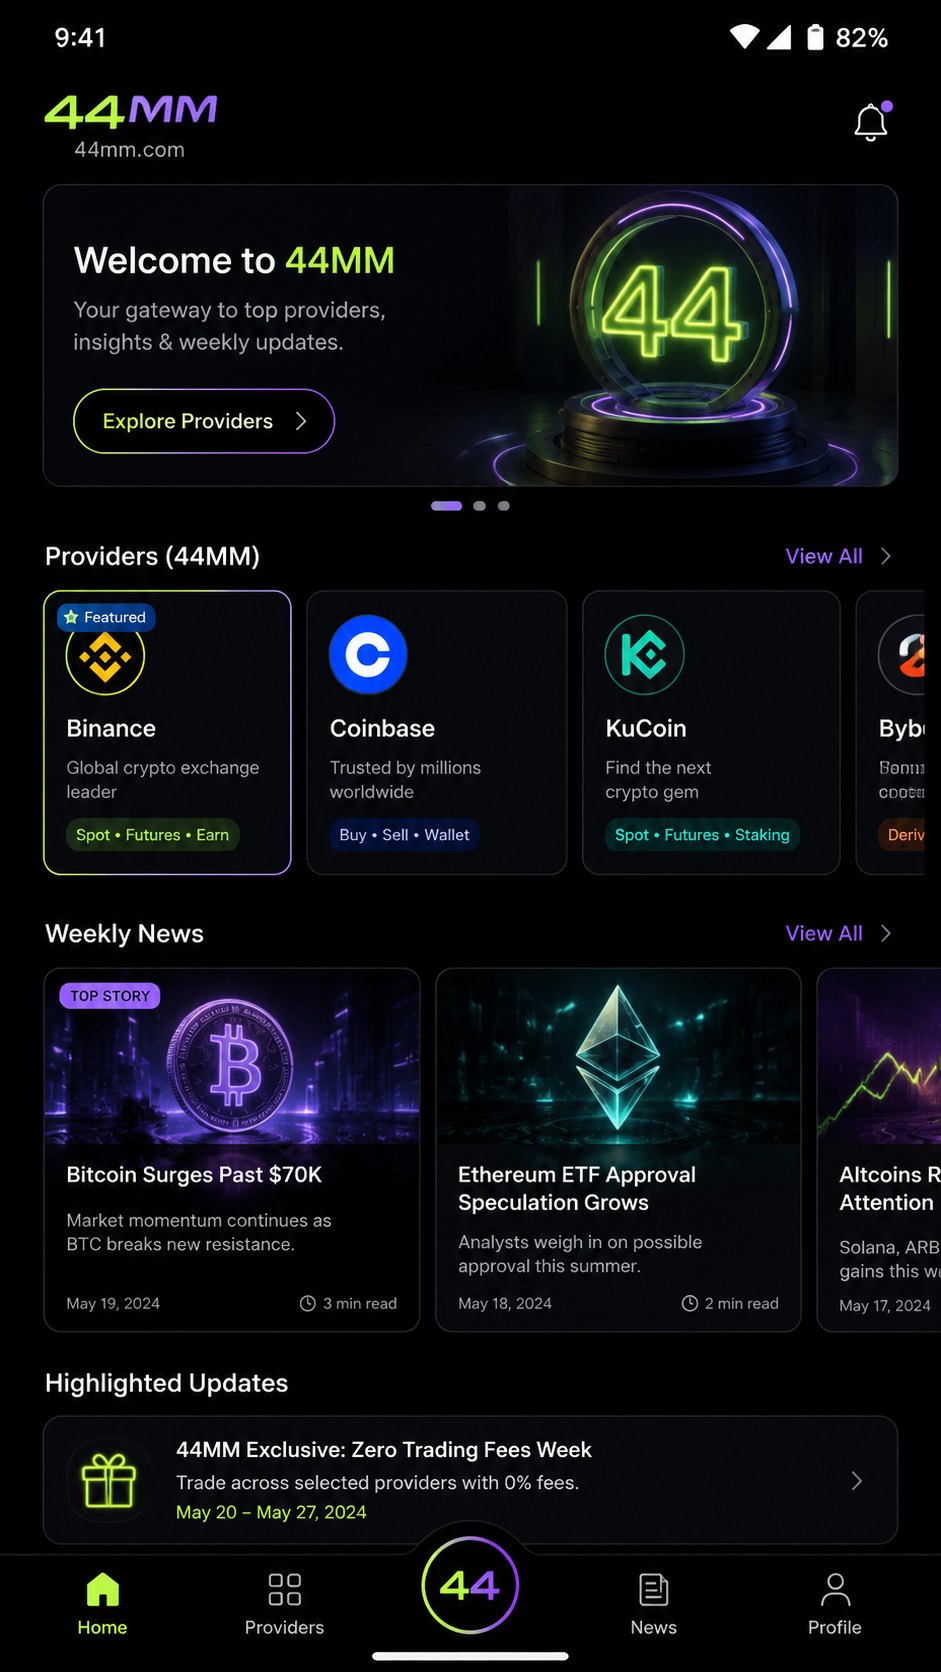Open the Bitcoin Surges Past $70K thumbnail
Screen dimensions: 941x1672
click(232, 1057)
